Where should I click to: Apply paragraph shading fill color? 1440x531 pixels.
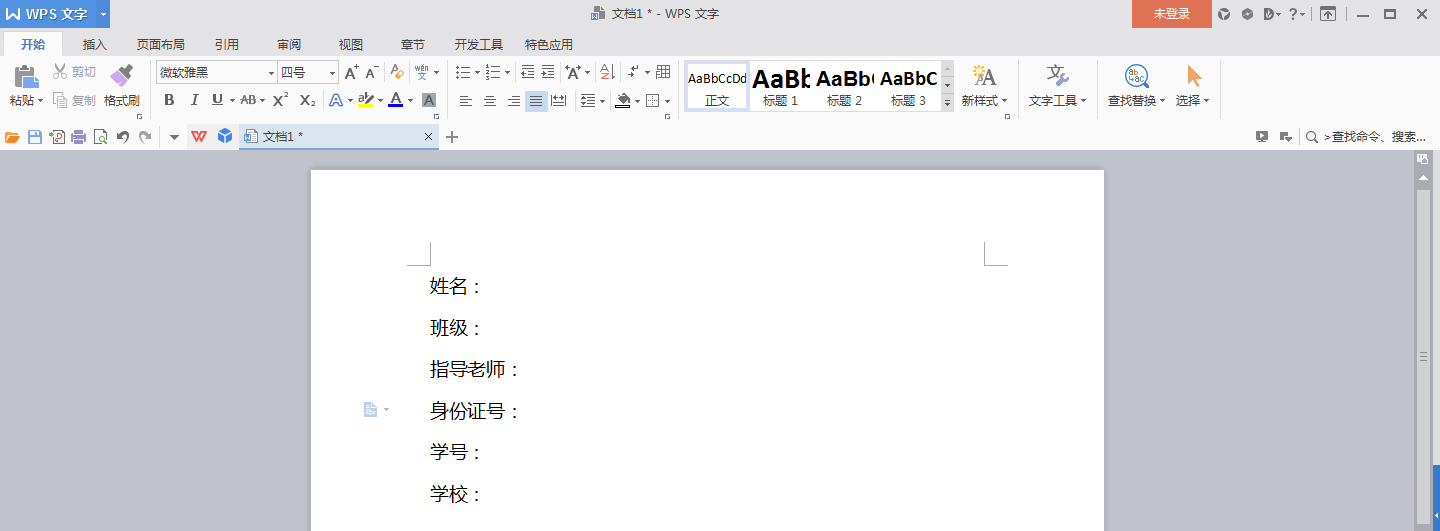pyautogui.click(x=623, y=100)
